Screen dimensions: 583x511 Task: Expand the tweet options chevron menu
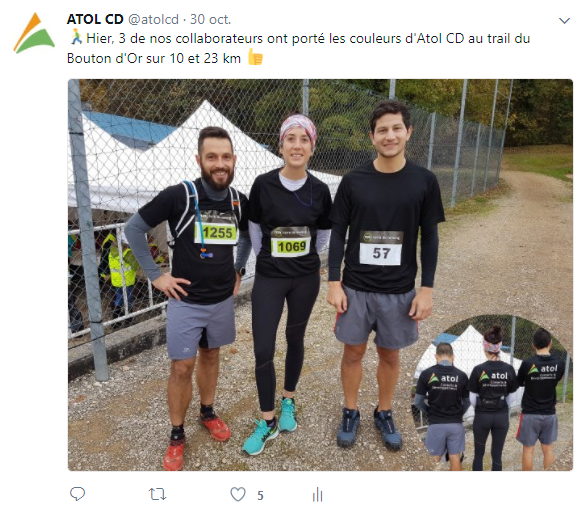point(564,21)
